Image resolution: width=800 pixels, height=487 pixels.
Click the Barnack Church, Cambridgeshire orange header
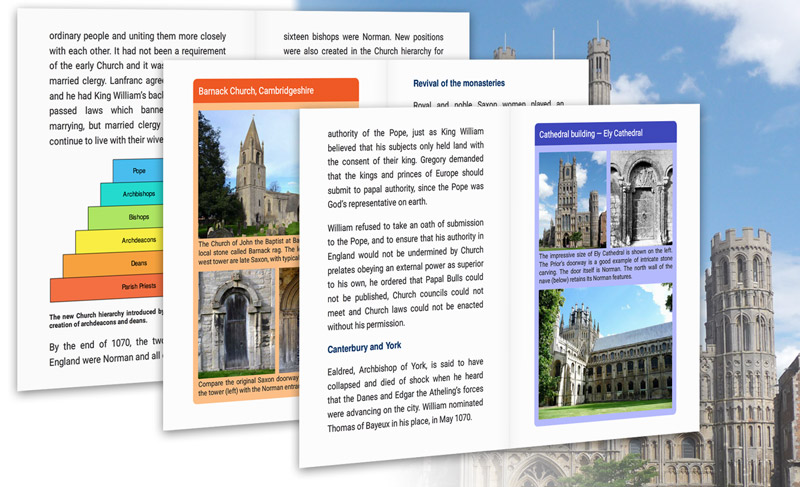[x=276, y=91]
